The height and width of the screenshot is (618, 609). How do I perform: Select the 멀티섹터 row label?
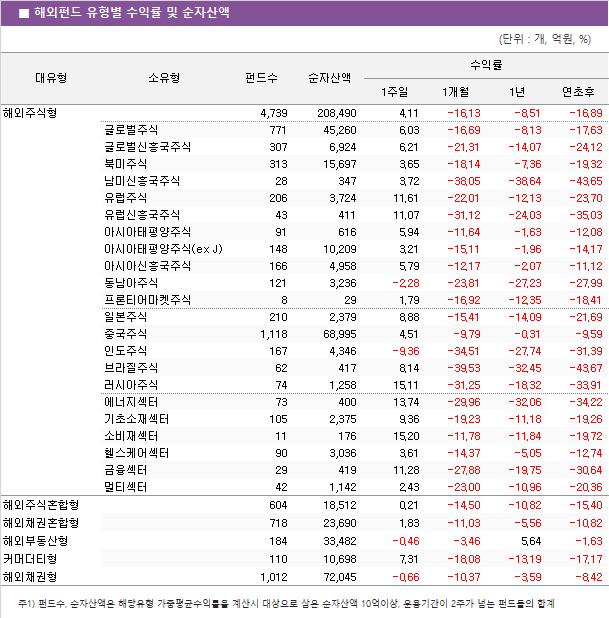click(125, 487)
